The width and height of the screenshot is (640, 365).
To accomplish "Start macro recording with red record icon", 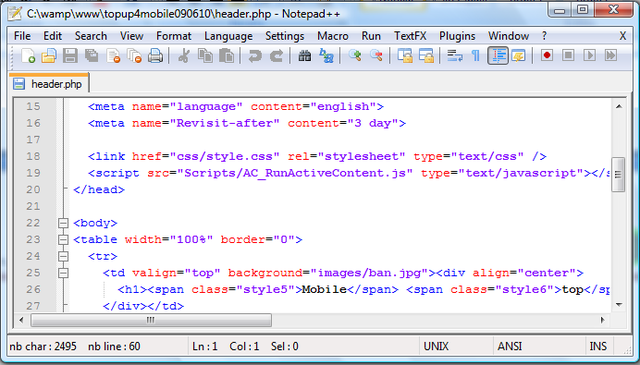I will tap(547, 55).
